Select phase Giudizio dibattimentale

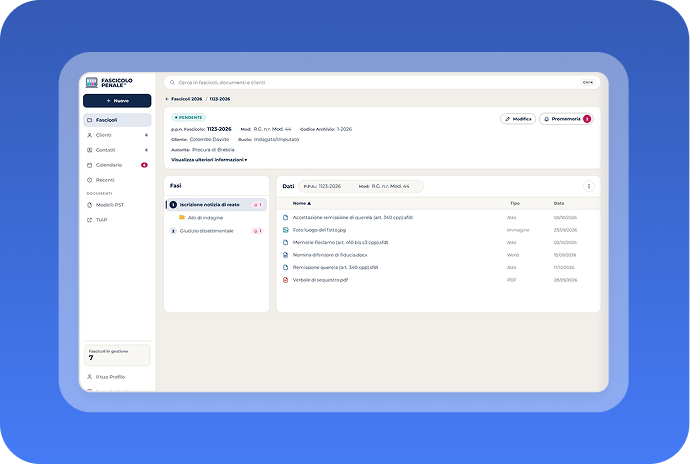(x=217, y=231)
